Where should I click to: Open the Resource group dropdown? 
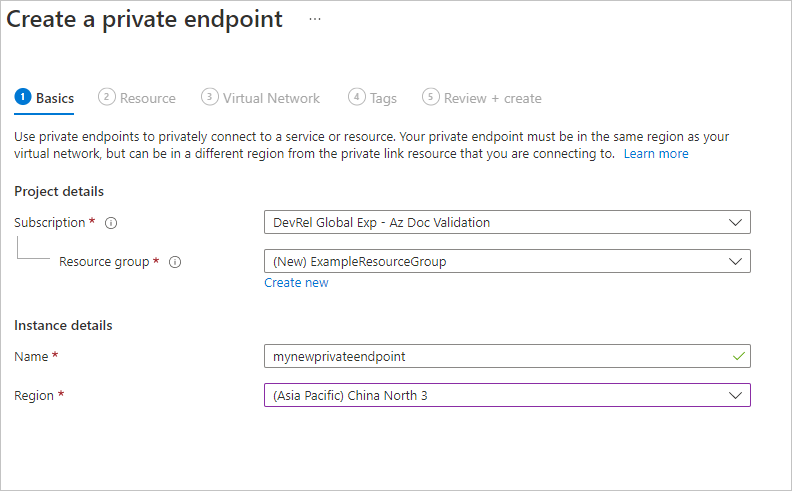736,261
